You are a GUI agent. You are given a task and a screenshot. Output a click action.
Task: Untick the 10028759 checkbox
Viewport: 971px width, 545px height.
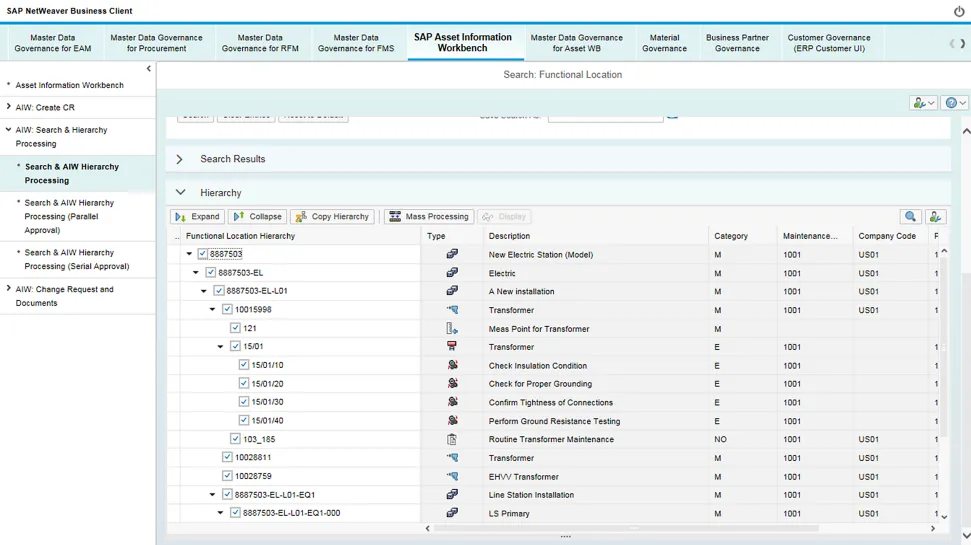[x=228, y=476]
